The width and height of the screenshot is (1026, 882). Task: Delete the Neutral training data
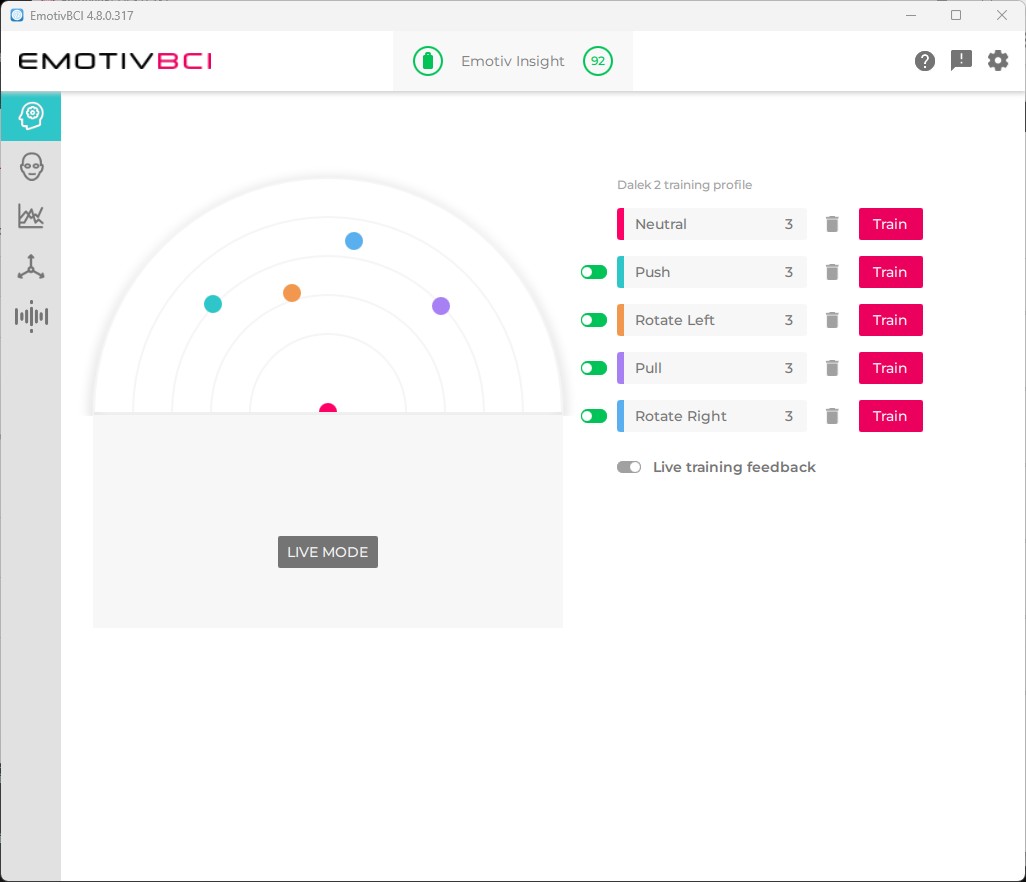tap(832, 224)
